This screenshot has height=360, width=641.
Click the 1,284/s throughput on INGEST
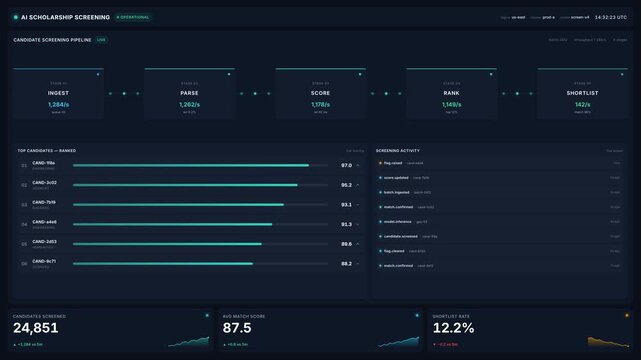(58, 105)
